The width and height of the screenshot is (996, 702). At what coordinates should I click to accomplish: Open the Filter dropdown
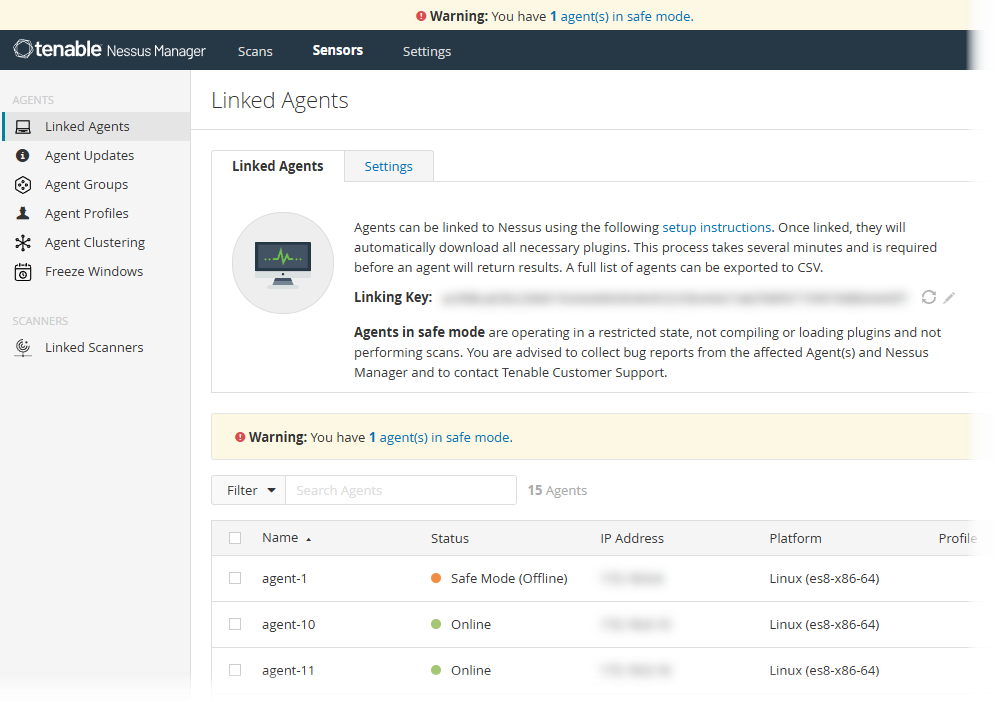pos(248,490)
